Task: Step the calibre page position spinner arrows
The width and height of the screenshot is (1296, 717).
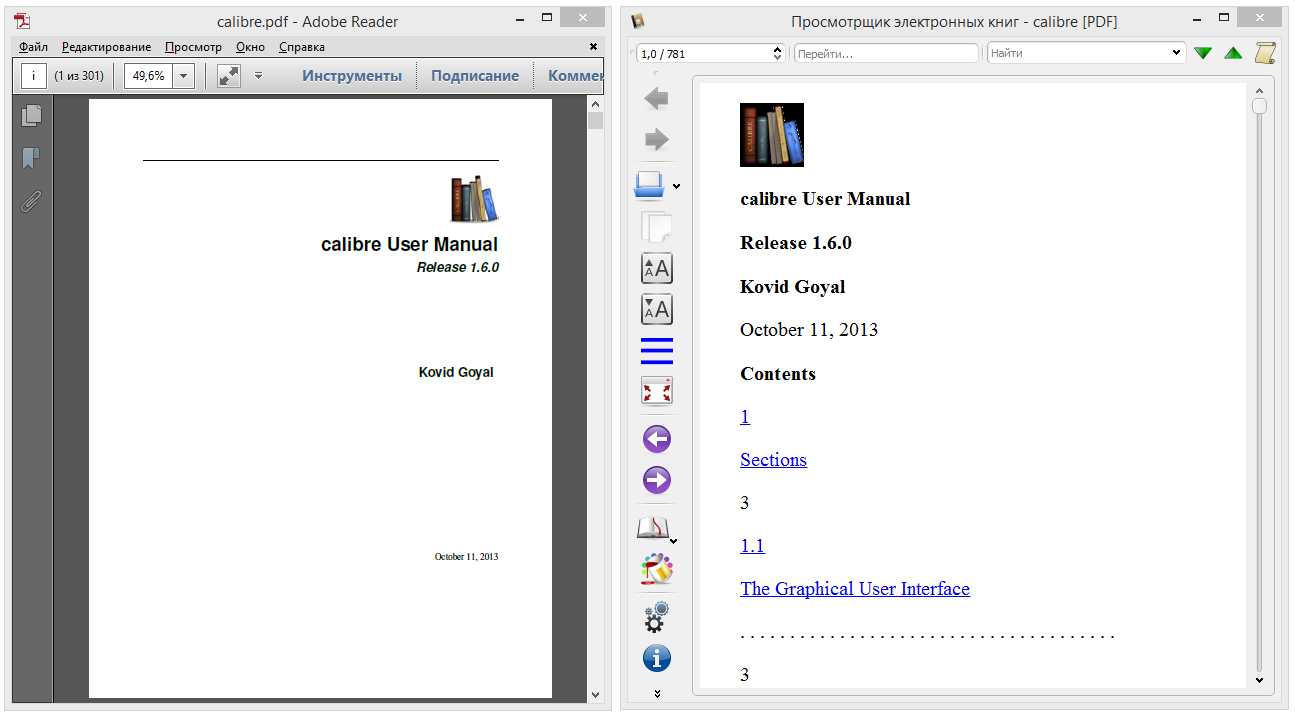Action: click(779, 53)
